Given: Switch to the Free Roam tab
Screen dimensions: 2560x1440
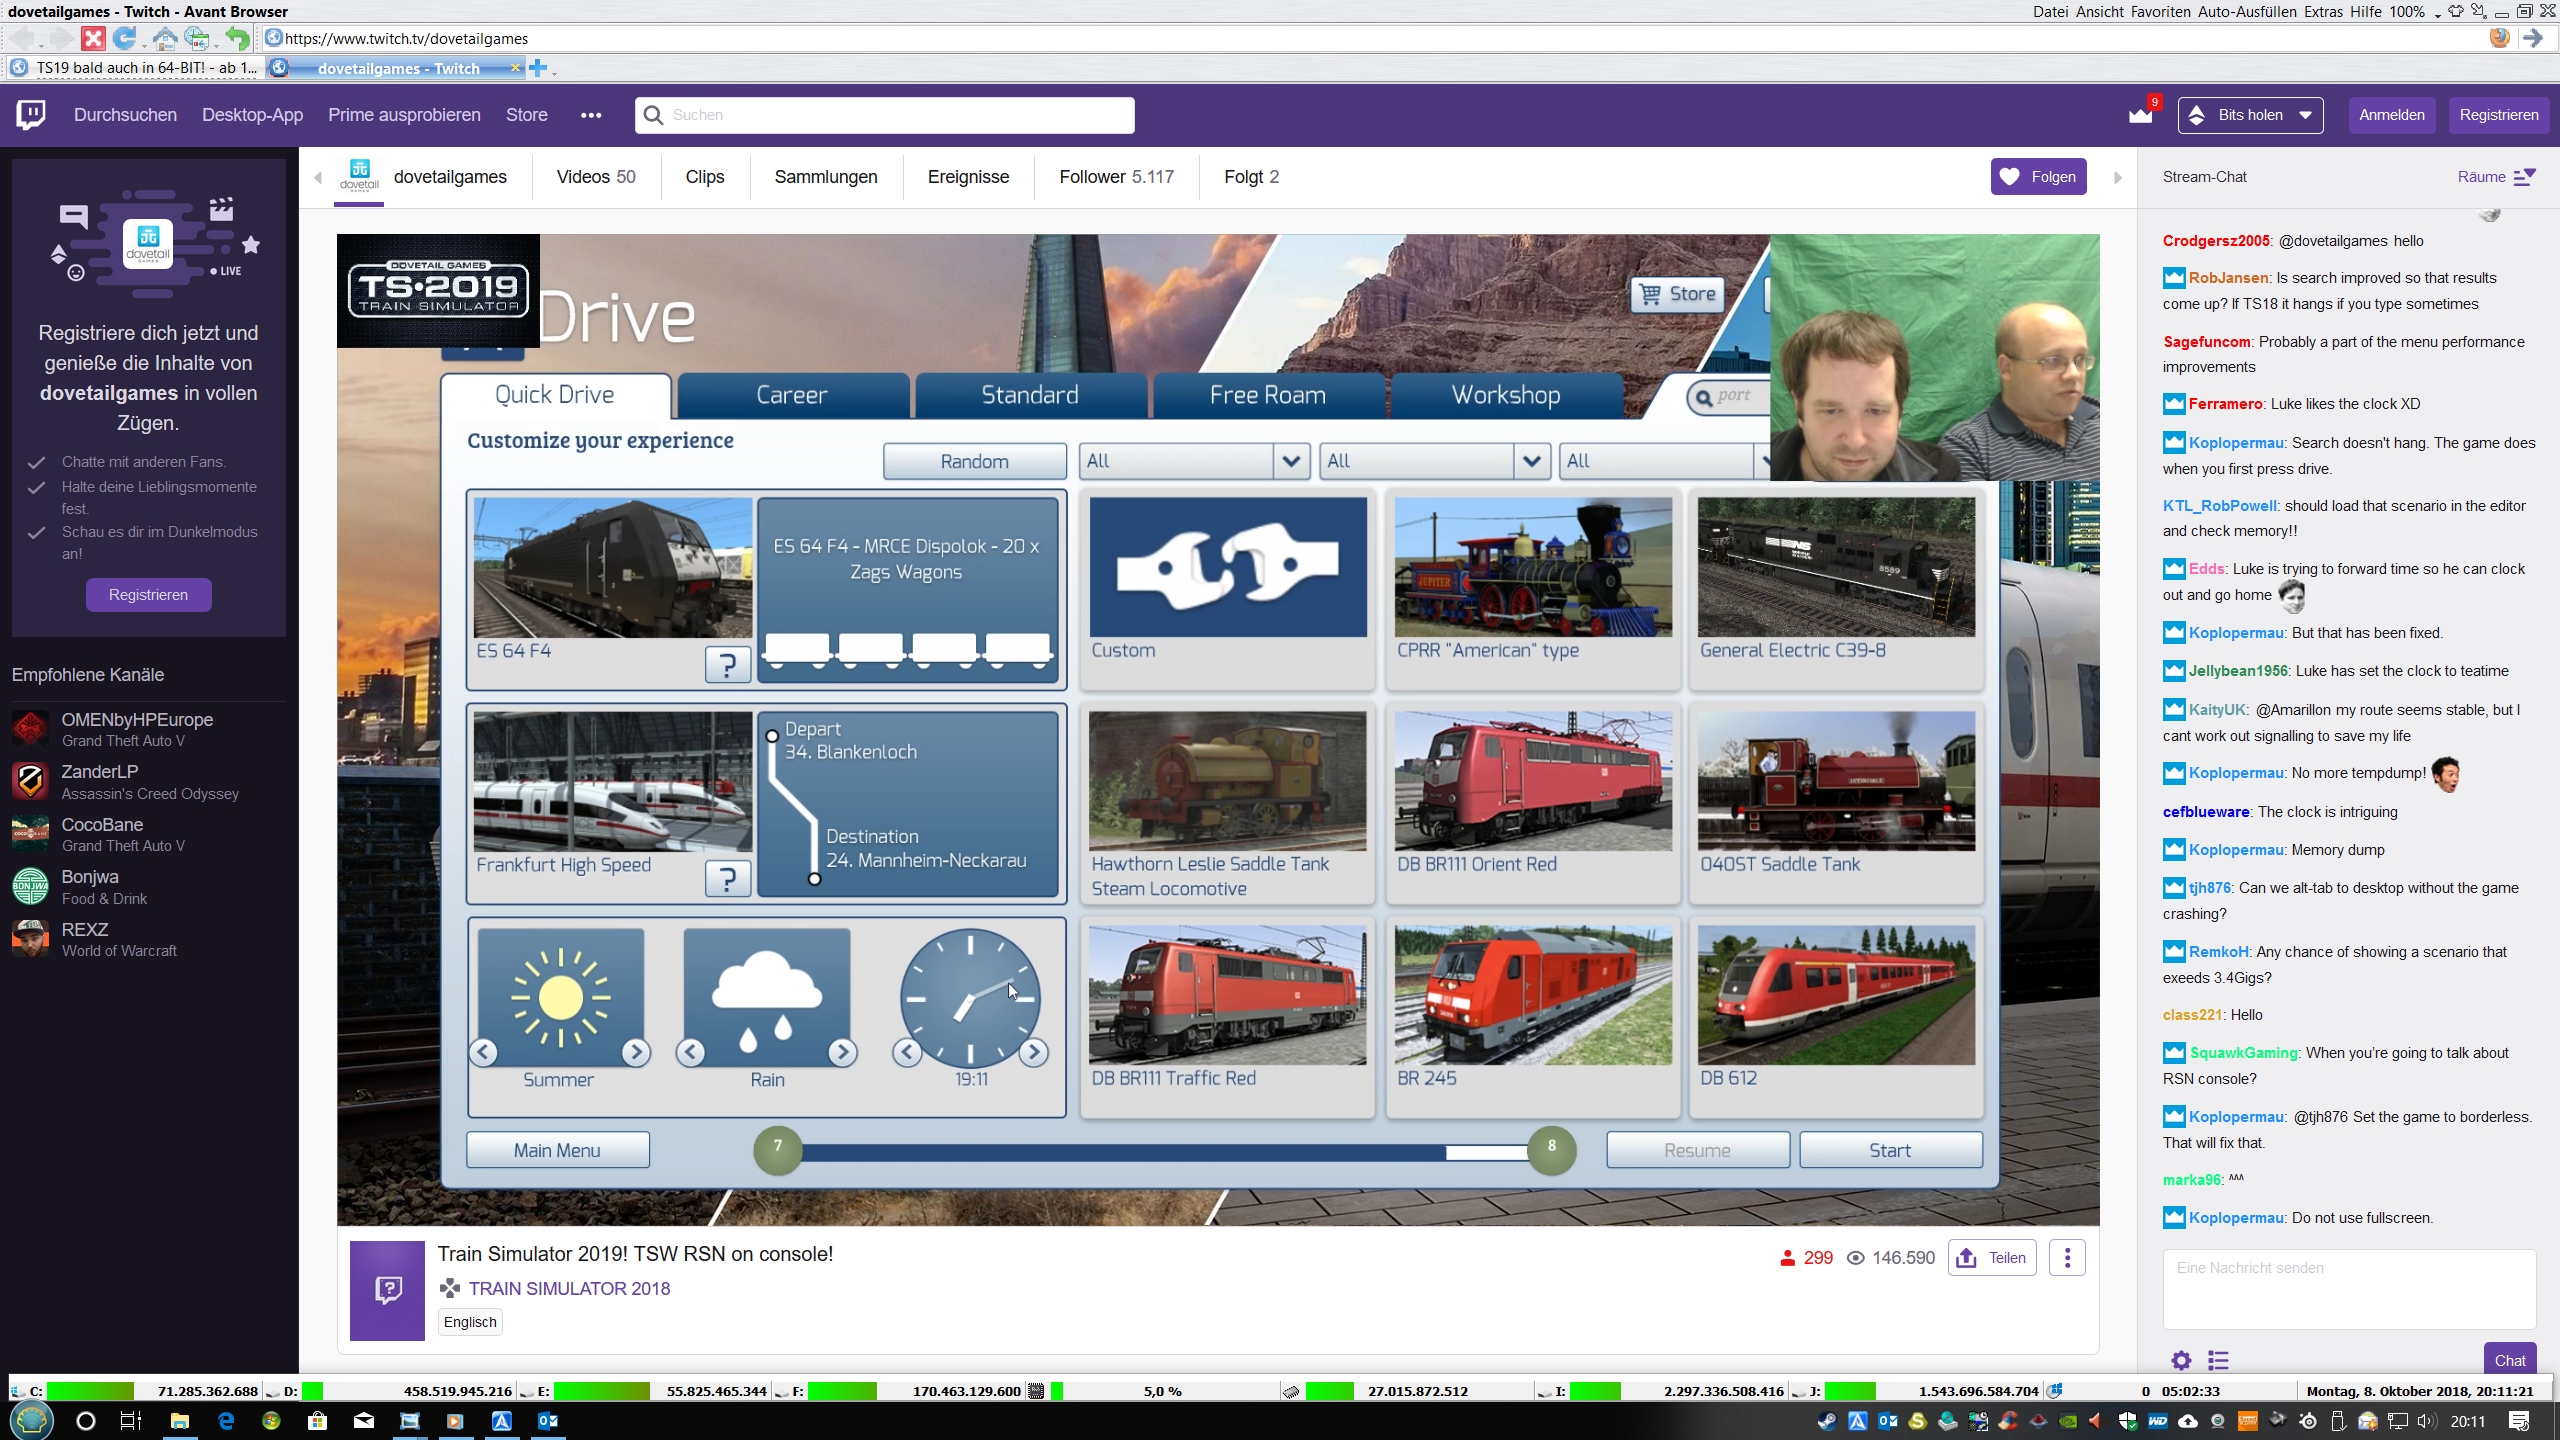Looking at the screenshot, I should click(1268, 396).
